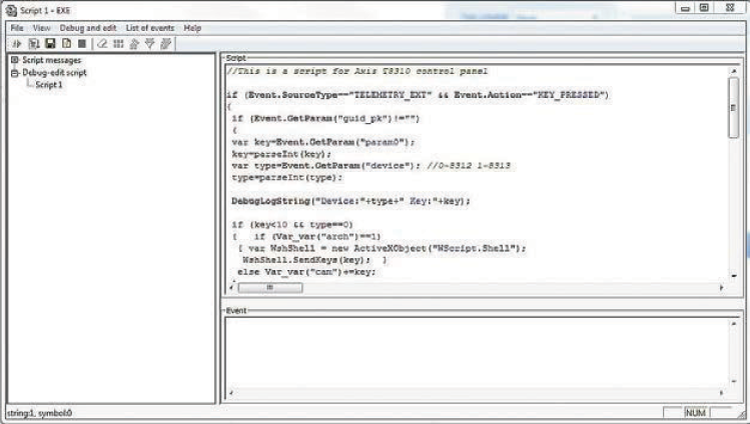Screen dimensions: 750x424
Task: Click the first toolbar icon with arrows
Action: pos(17,44)
